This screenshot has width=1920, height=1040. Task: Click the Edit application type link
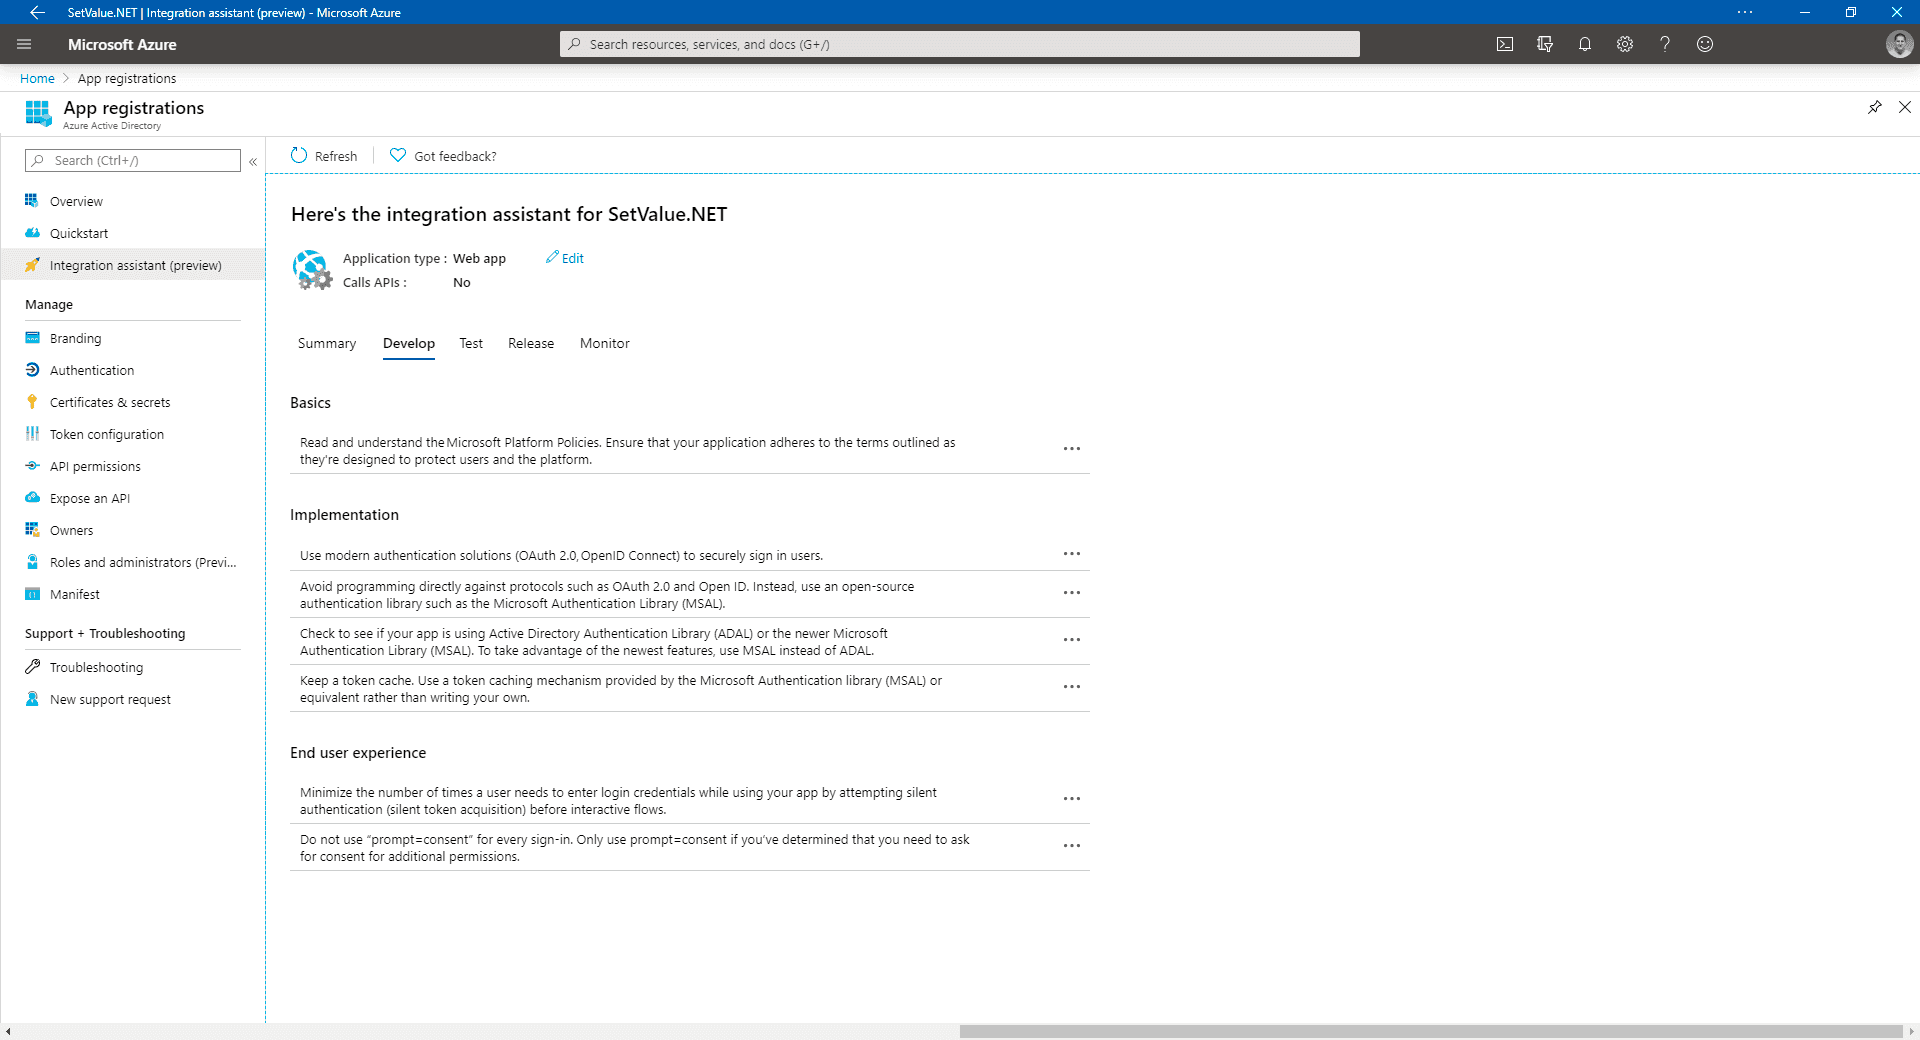(565, 258)
